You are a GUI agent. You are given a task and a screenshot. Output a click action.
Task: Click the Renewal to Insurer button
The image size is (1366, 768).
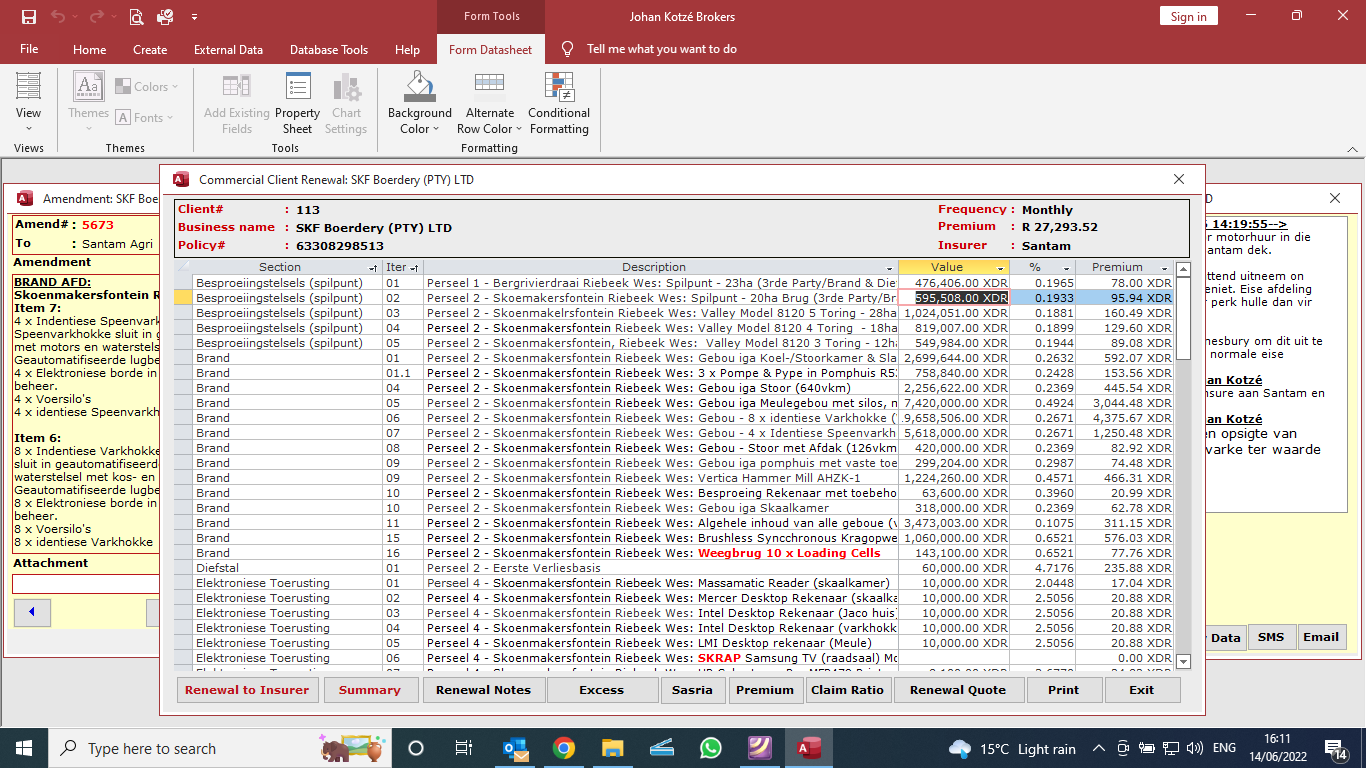(x=247, y=690)
